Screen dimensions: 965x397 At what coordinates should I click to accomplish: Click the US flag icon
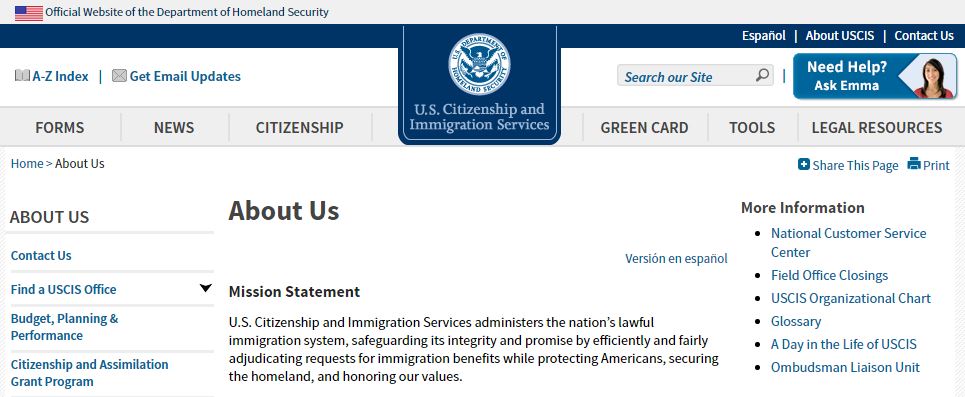(x=29, y=12)
